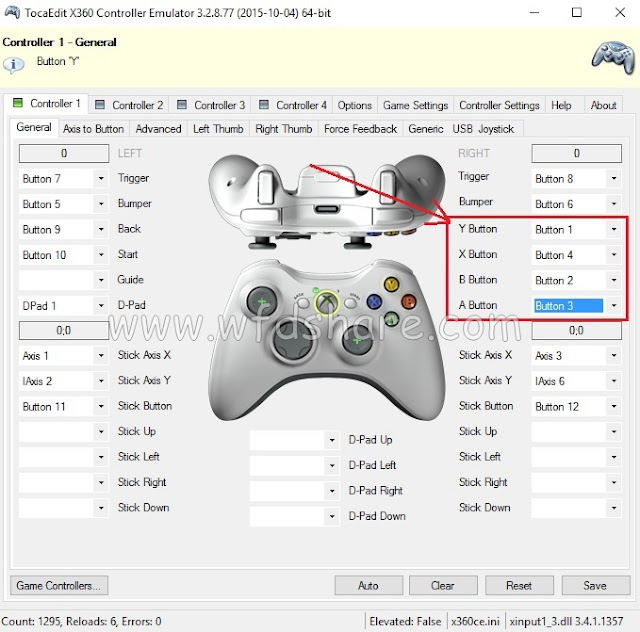The width and height of the screenshot is (640, 632).
Task: Click status icon on Controller 3 tab
Action: [182, 105]
